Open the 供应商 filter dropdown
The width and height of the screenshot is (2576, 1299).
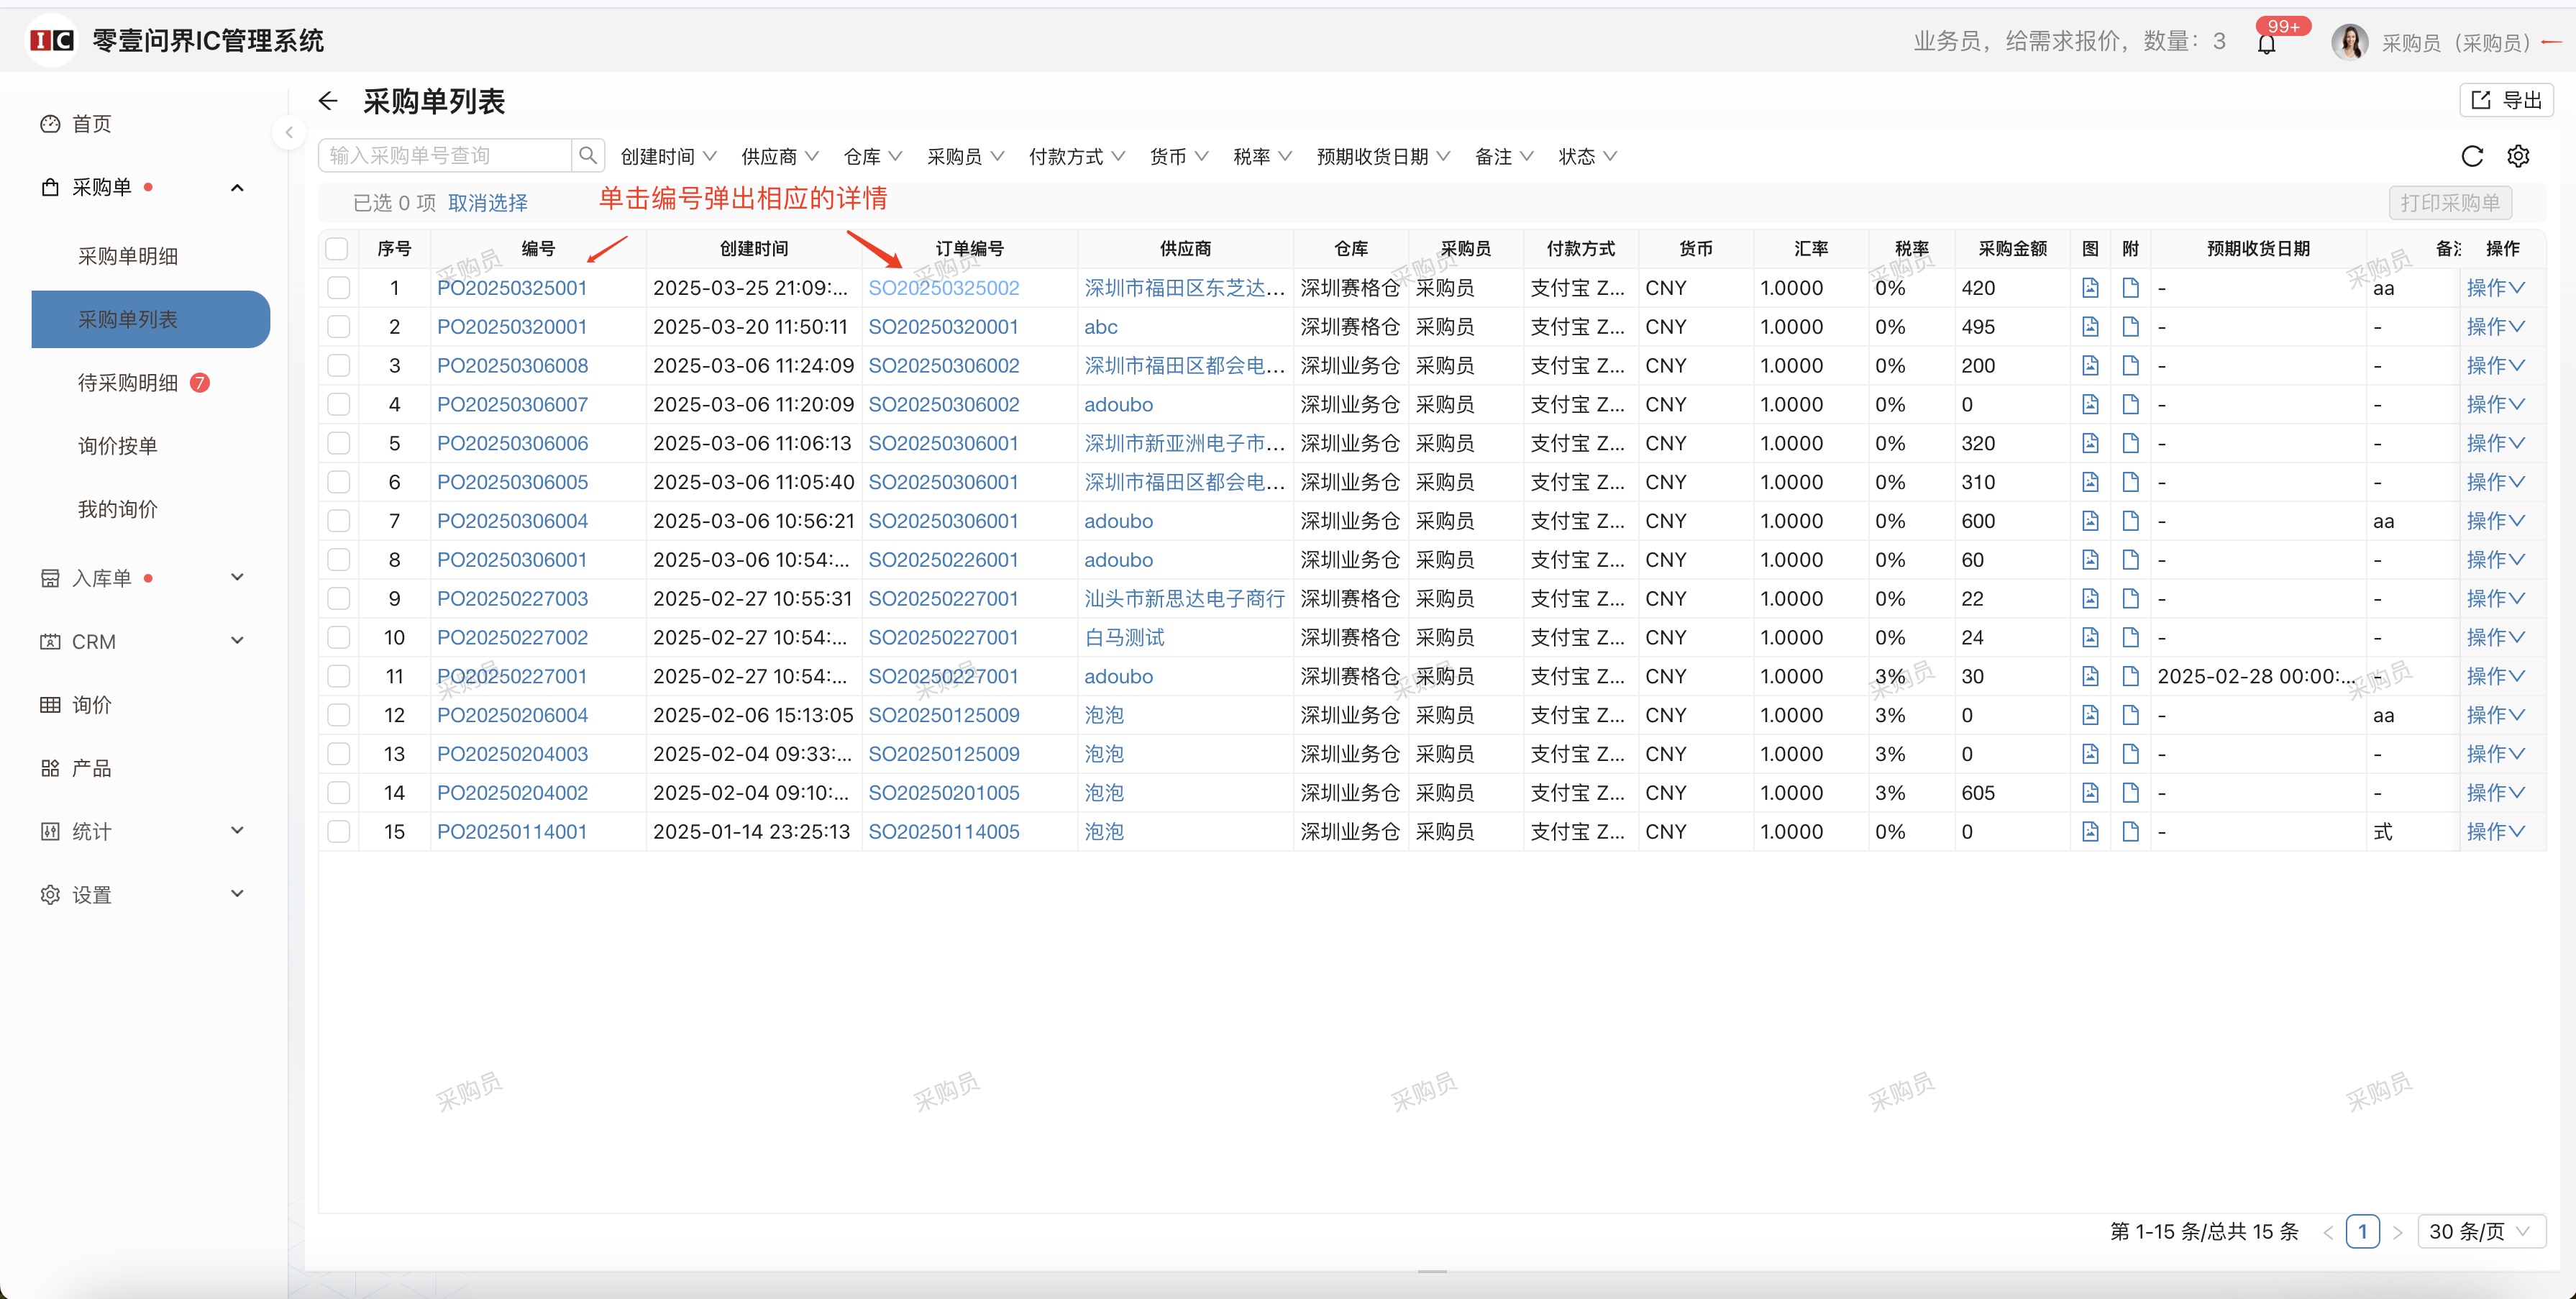point(779,156)
